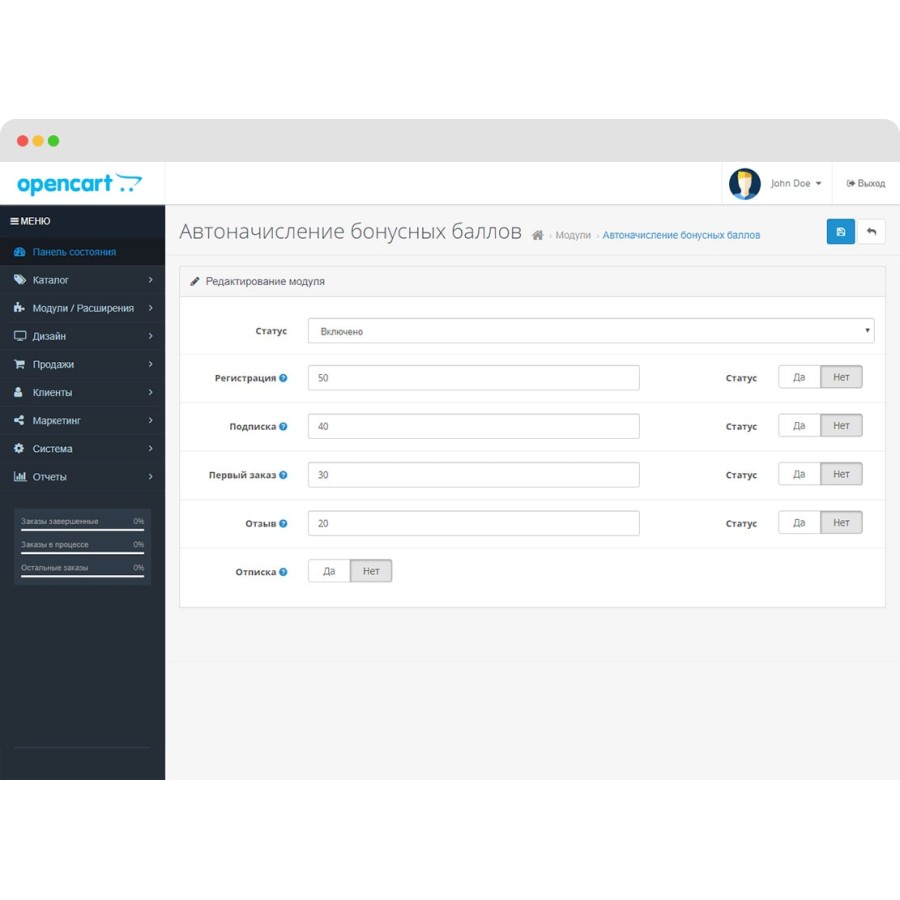This screenshot has height=900, width=900.
Task: Click the Первый заказ points field with 30
Action: coord(474,475)
